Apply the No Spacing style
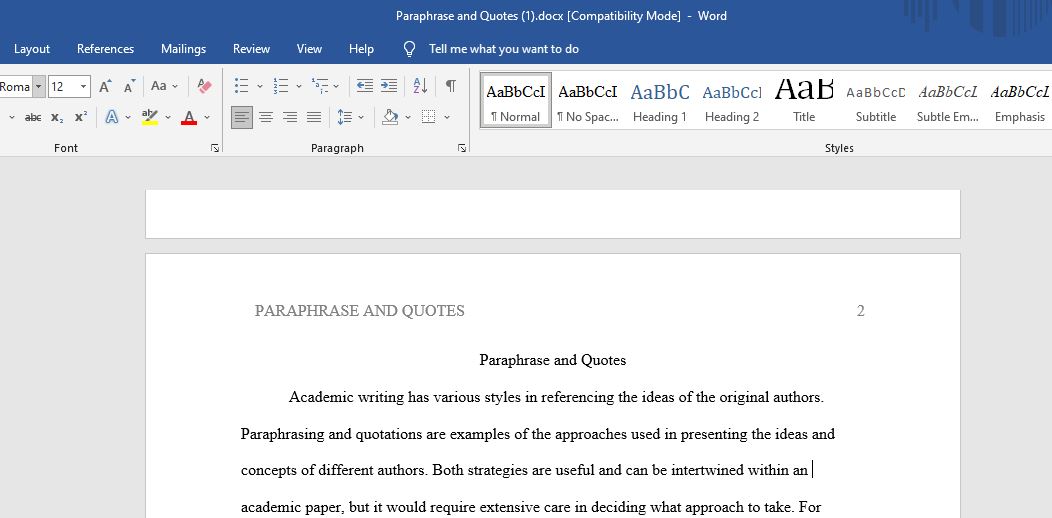 click(588, 100)
